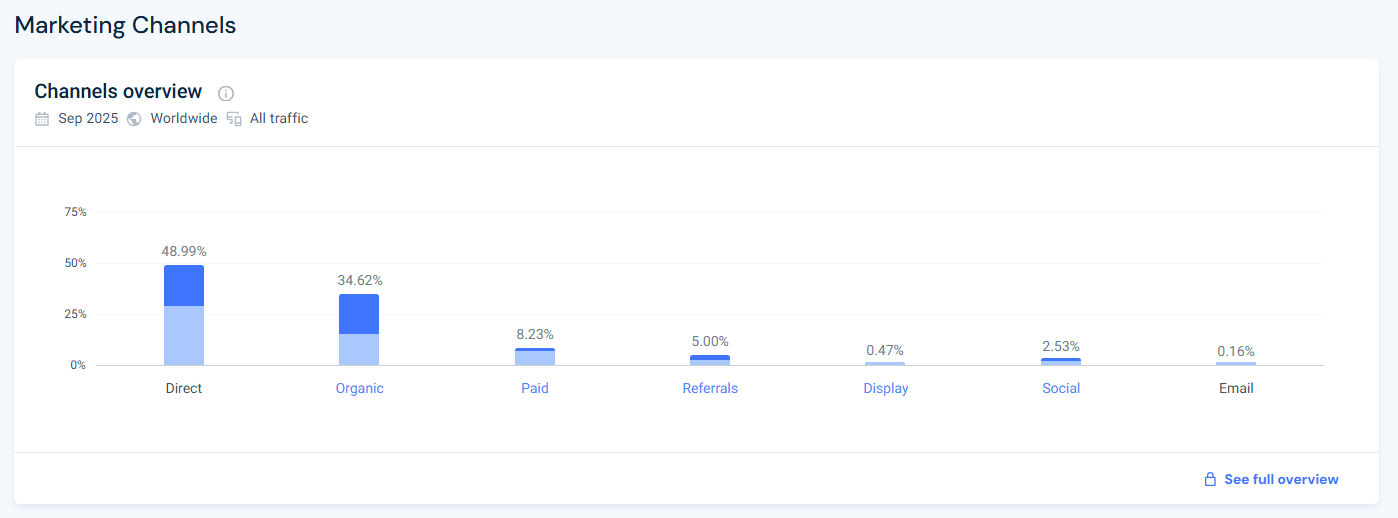Open the Display channel link

click(886, 388)
